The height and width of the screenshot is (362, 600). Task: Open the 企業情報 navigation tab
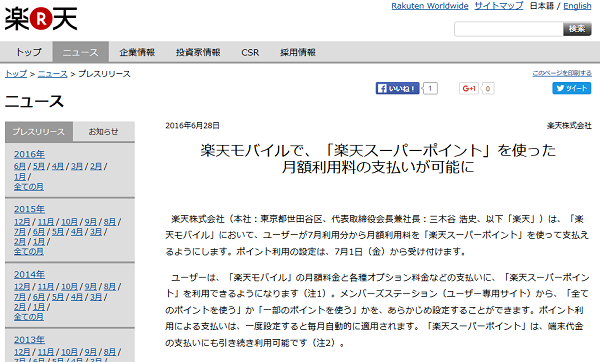pyautogui.click(x=137, y=52)
